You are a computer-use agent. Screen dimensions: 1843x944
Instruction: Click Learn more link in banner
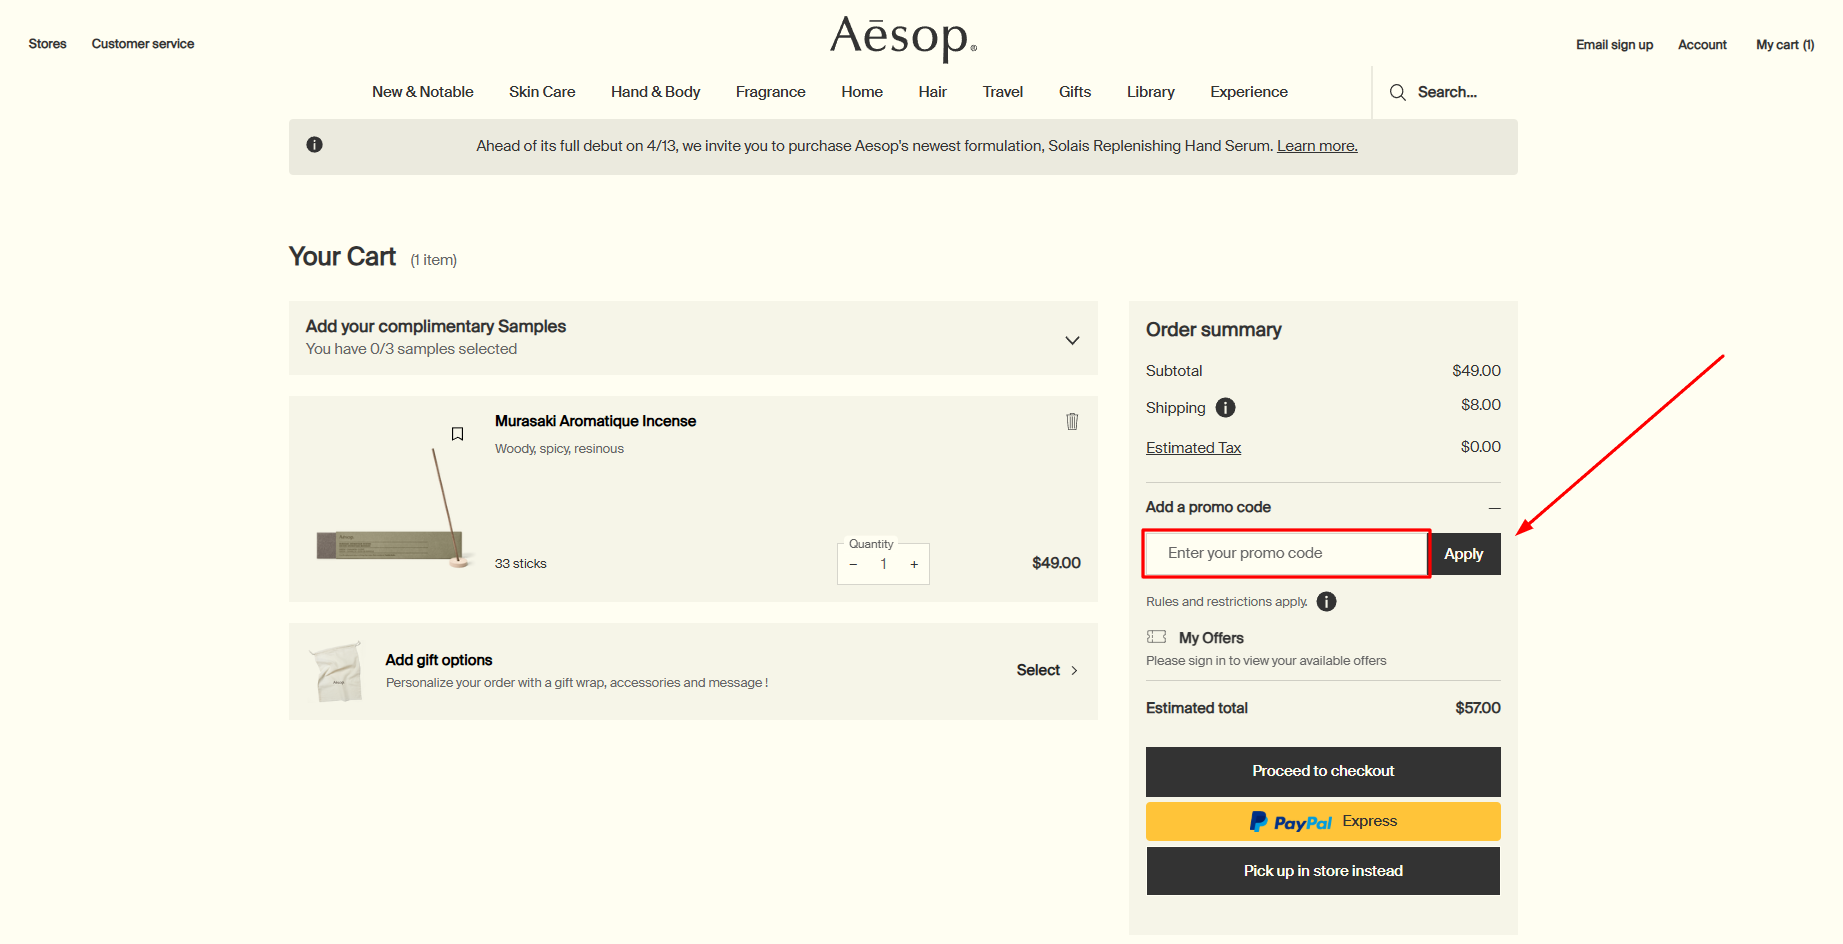(x=1317, y=146)
